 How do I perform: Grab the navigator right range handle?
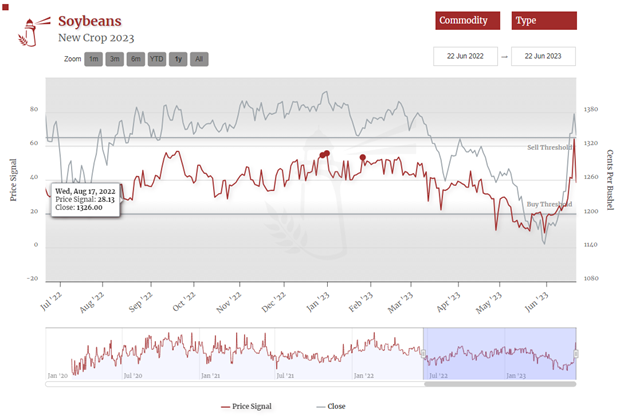[576, 354]
